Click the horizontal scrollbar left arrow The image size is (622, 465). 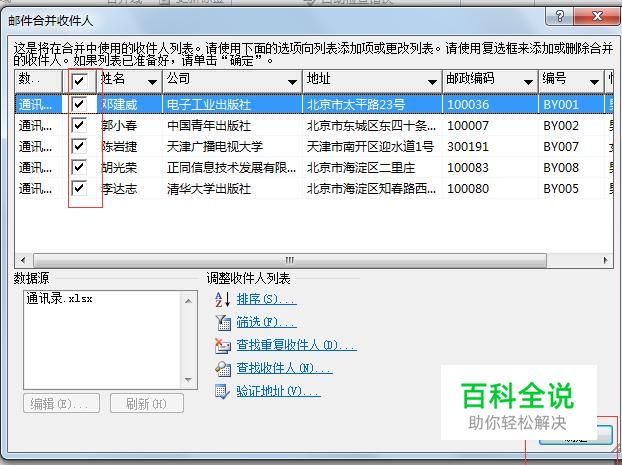pyautogui.click(x=23, y=260)
